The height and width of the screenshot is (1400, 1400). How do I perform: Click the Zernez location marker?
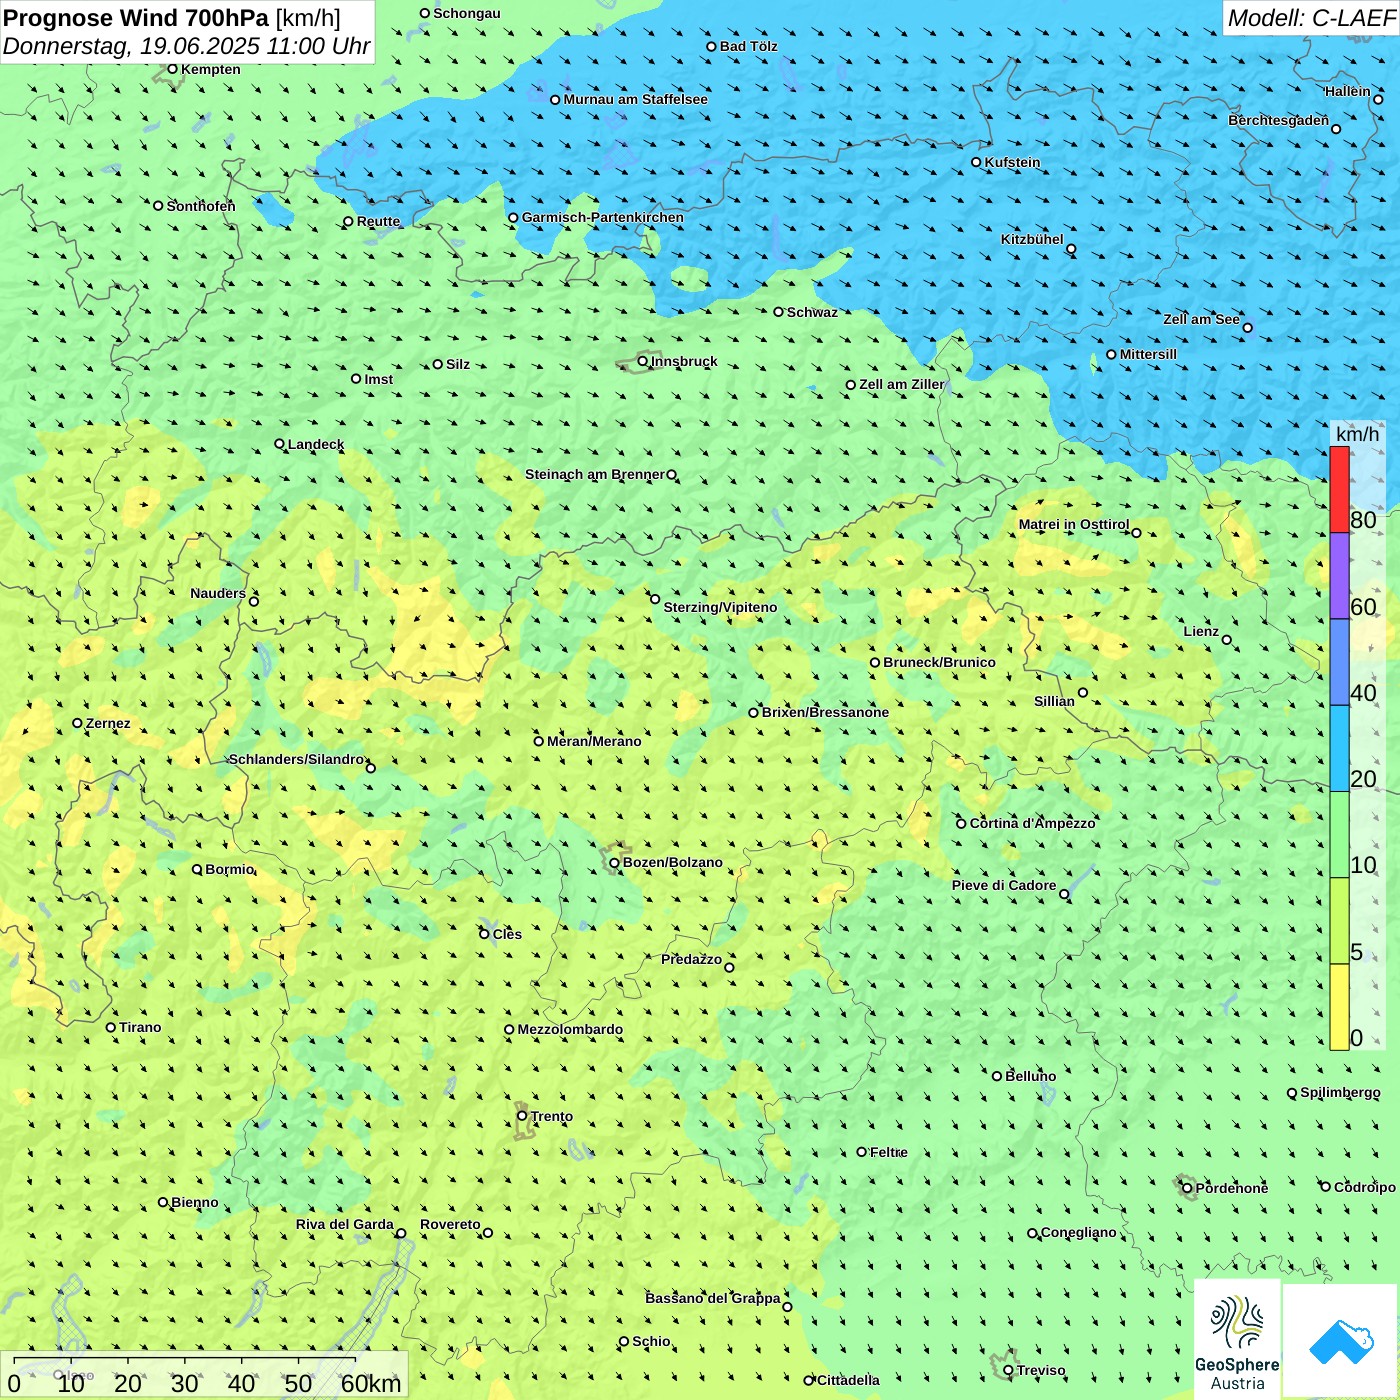(x=77, y=723)
